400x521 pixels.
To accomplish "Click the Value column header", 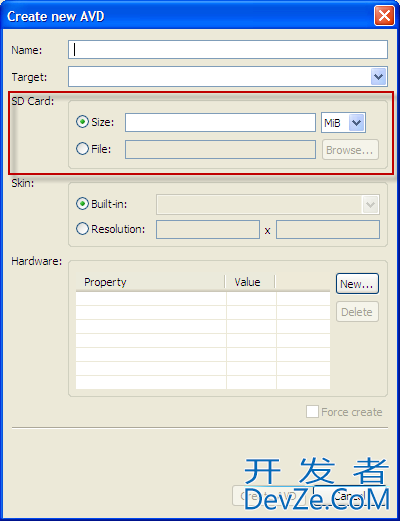I will (x=250, y=282).
